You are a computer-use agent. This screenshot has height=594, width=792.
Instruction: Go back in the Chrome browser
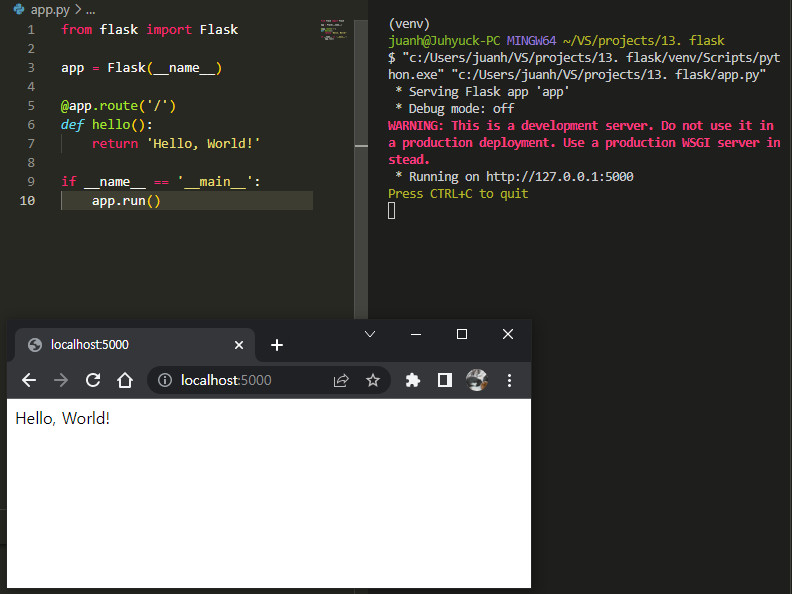click(x=29, y=380)
